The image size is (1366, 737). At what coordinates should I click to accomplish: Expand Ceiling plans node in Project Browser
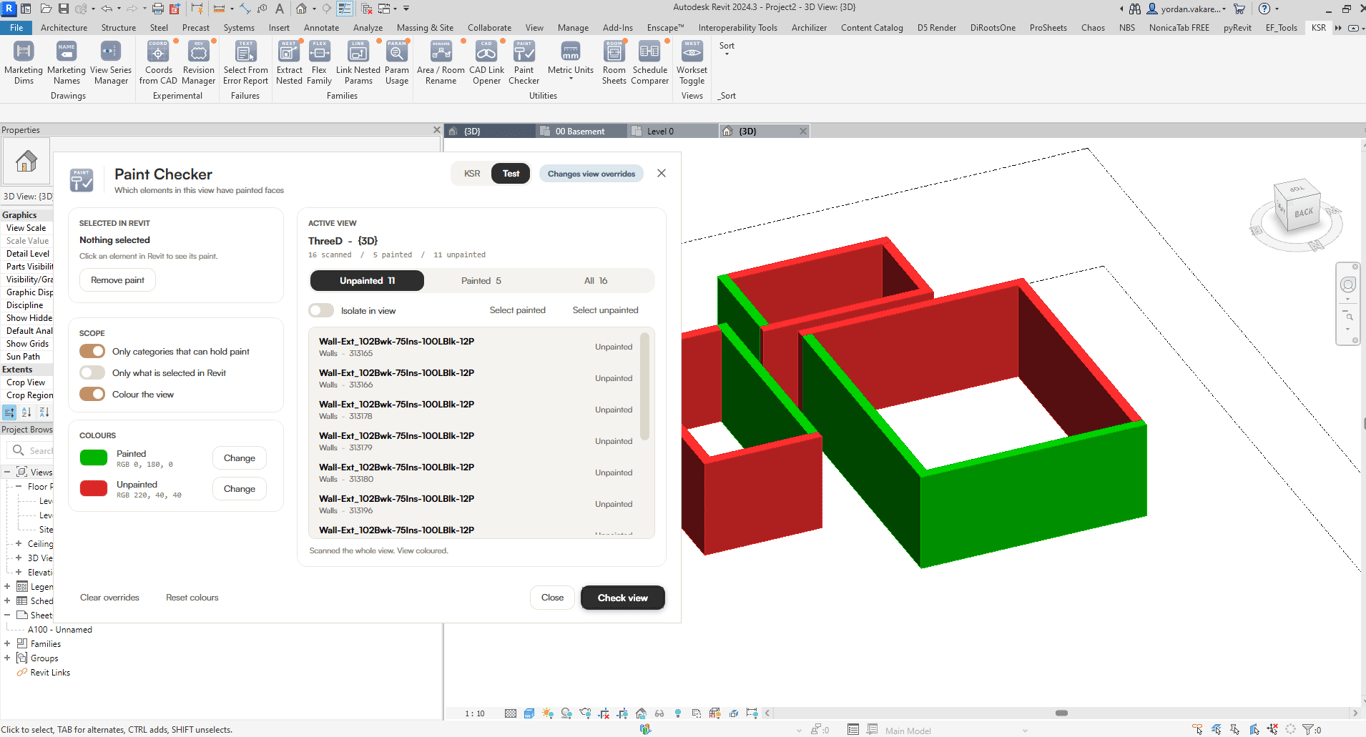tap(19, 544)
